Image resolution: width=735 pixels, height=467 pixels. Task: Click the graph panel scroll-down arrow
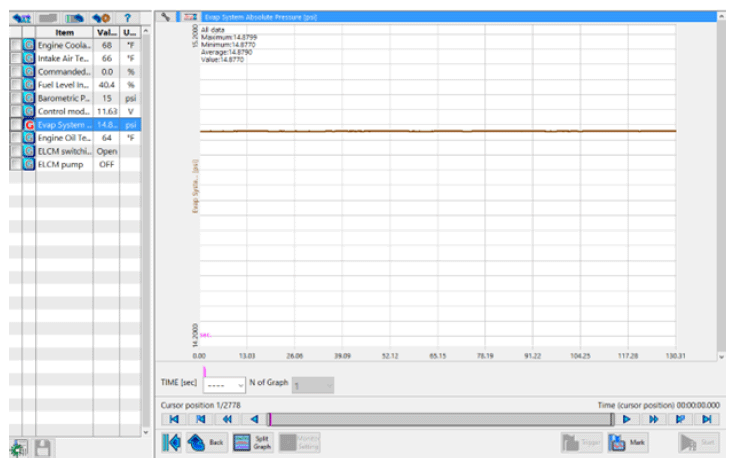point(721,355)
